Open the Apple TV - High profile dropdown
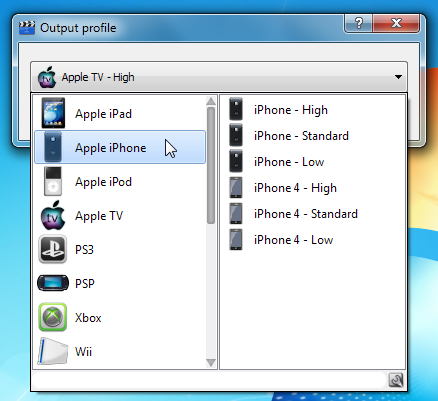 (219, 77)
